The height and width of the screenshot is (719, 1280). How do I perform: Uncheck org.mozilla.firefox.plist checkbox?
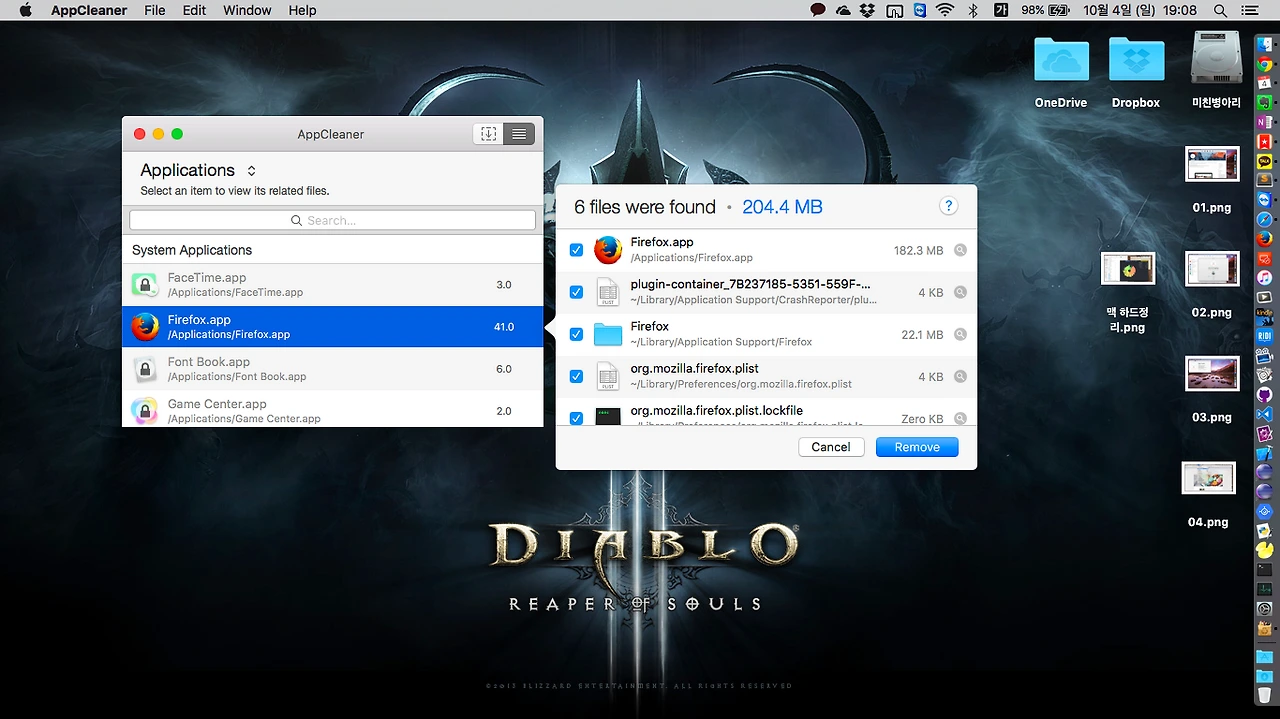[x=576, y=376]
